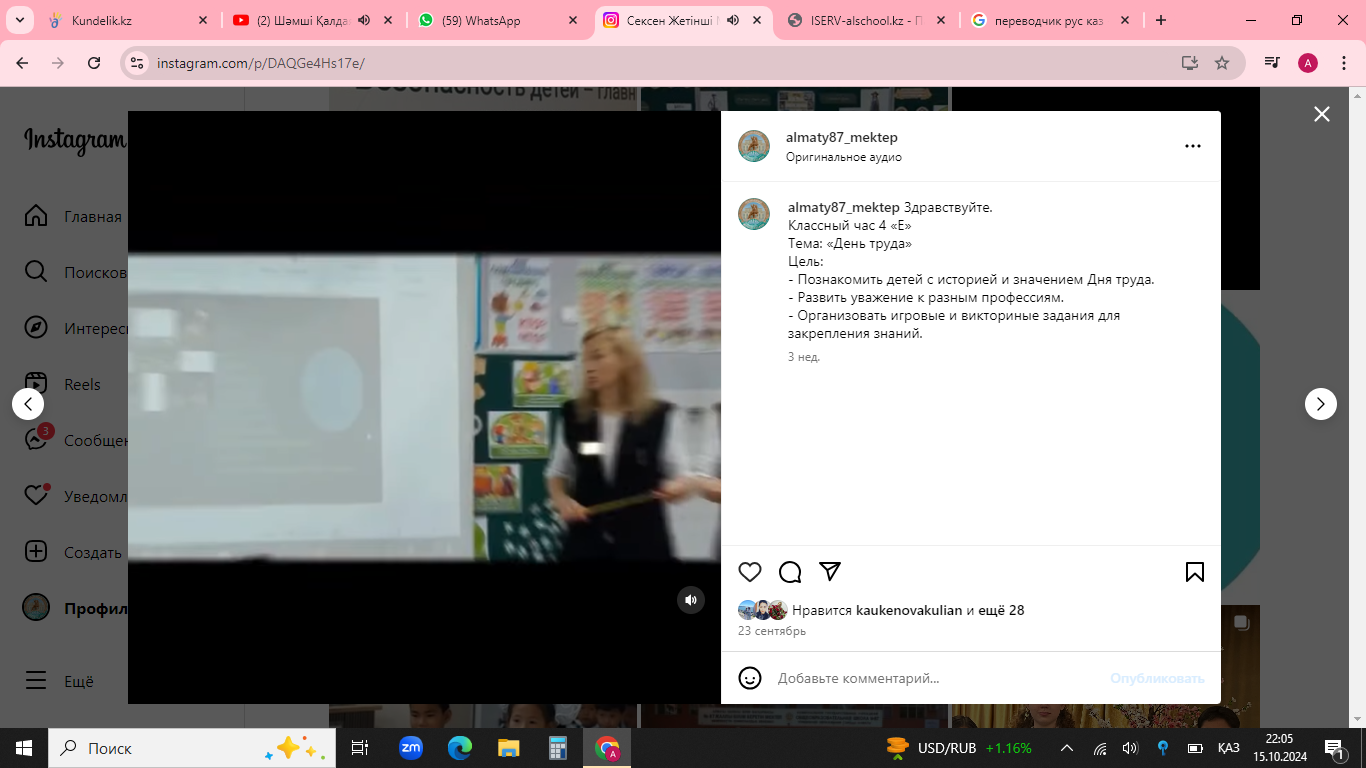This screenshot has width=1366, height=768.
Task: Click the almaty87_mektep username in post header
Action: point(842,137)
